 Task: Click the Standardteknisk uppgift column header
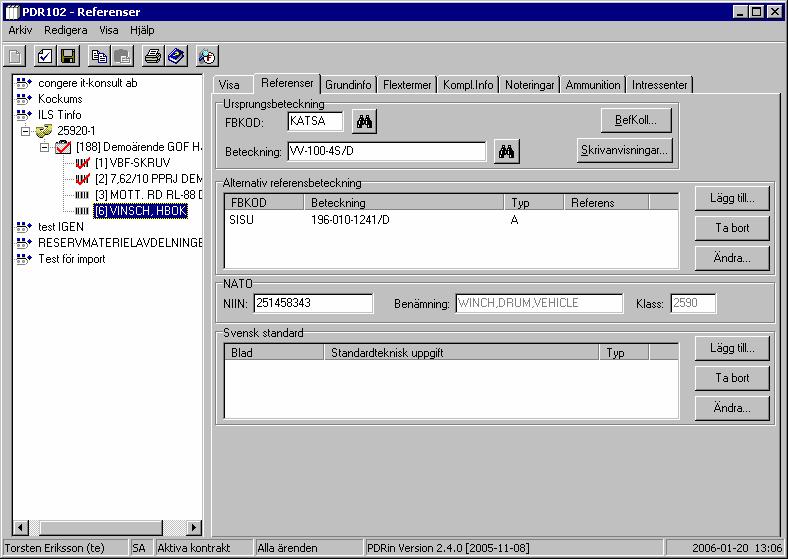pos(461,353)
